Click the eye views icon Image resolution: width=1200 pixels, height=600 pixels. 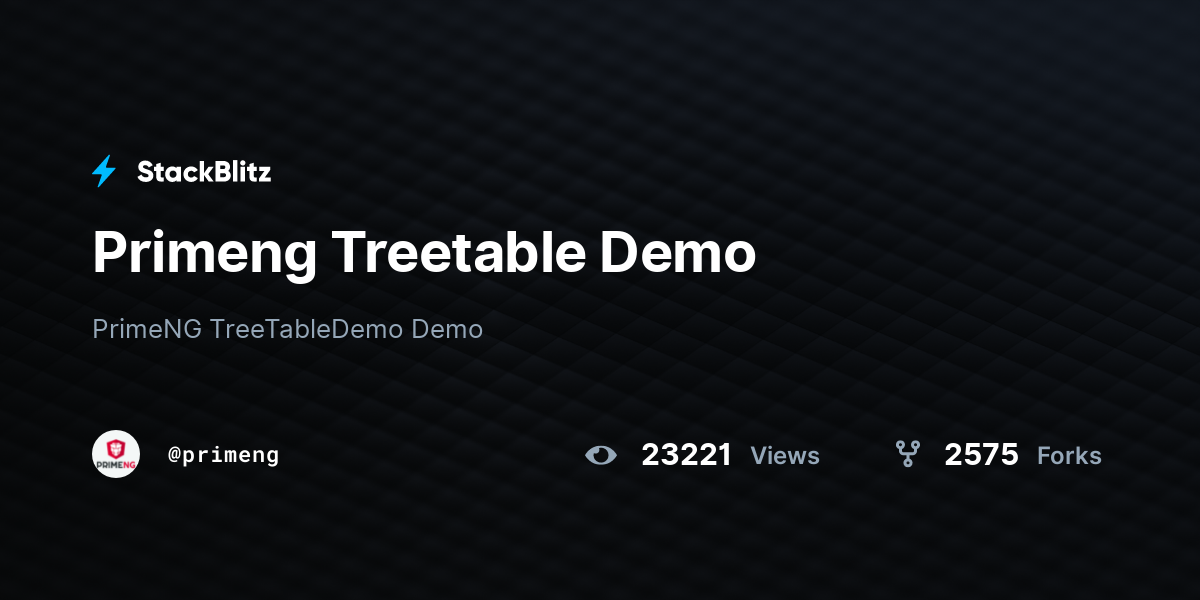point(601,455)
